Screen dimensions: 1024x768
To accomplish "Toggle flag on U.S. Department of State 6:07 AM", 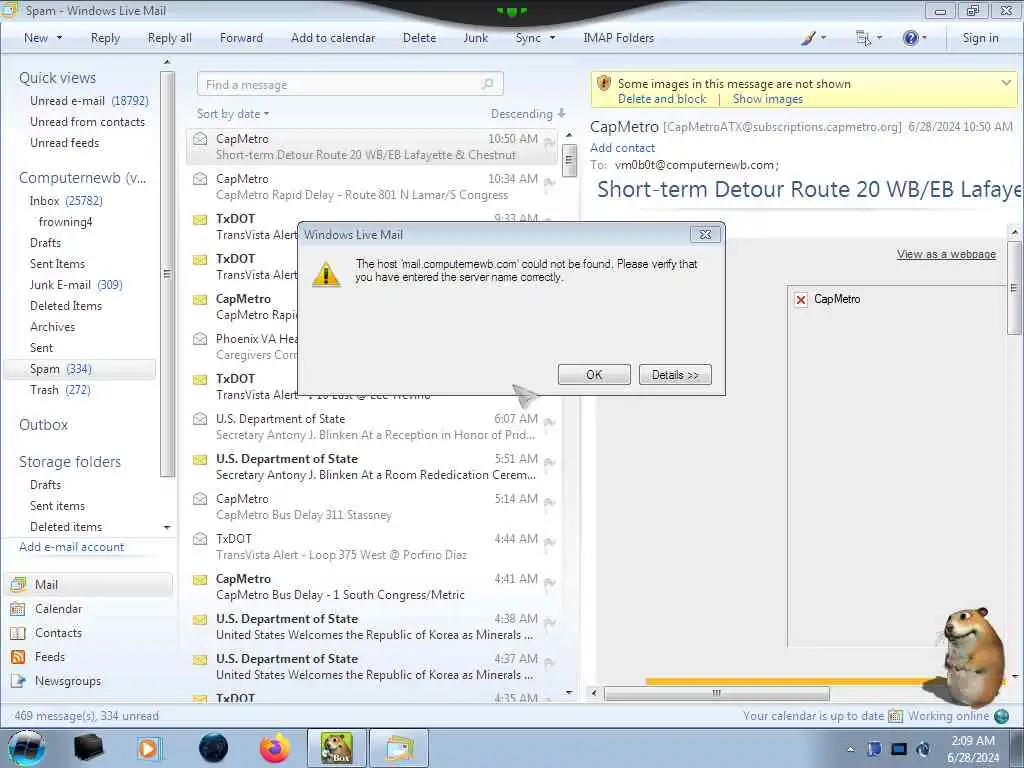I will coord(549,423).
